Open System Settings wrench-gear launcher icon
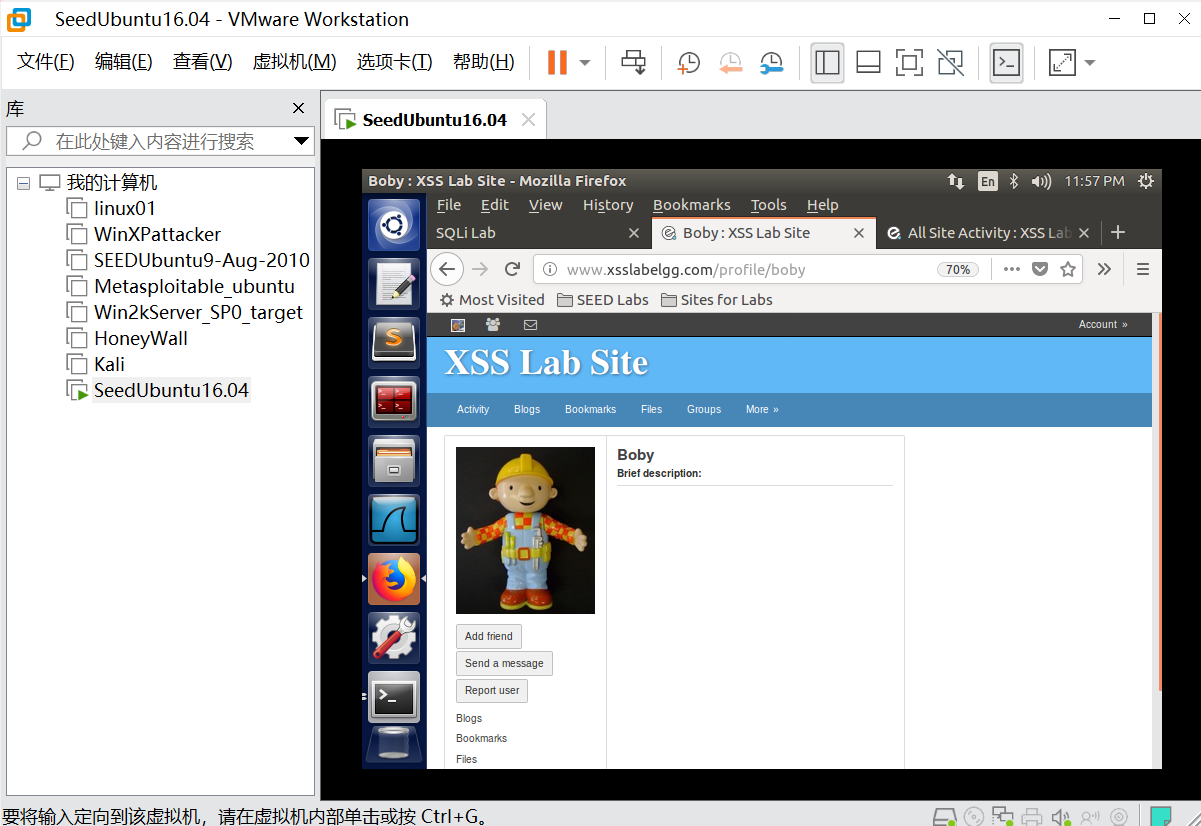 pos(394,637)
